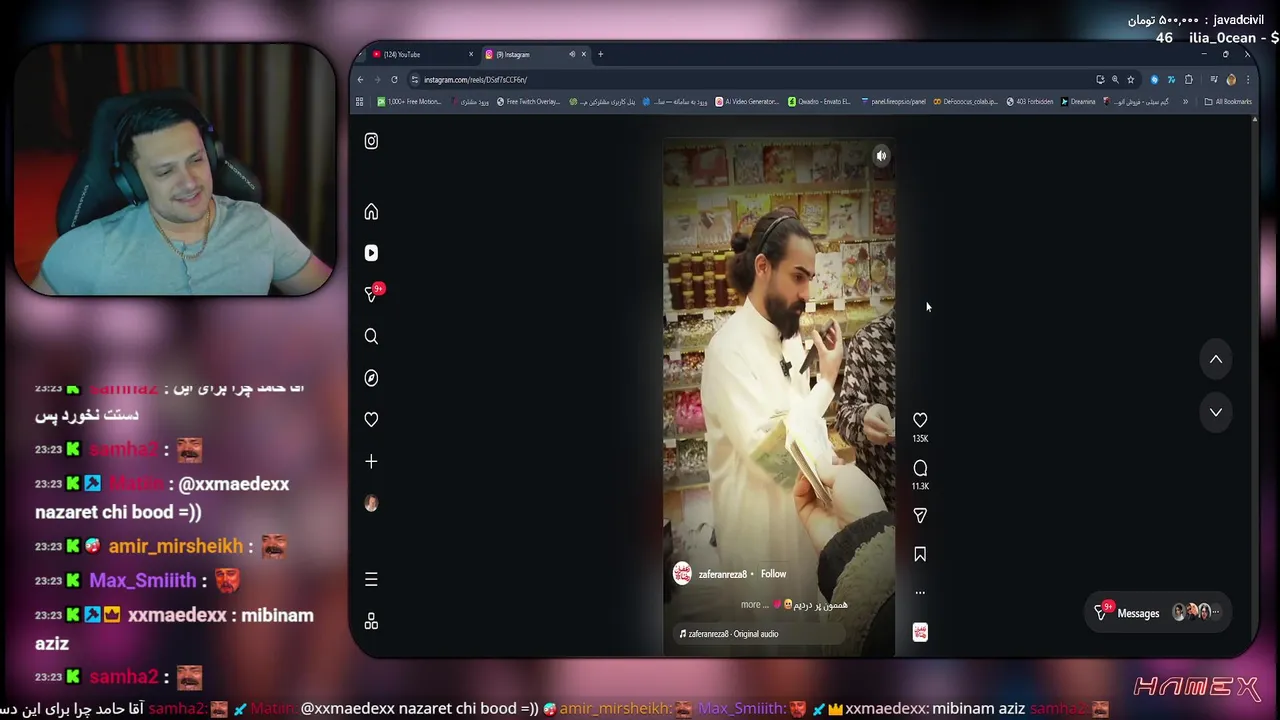The image size is (1280, 720).
Task: Go back in browser history
Action: tap(361, 80)
